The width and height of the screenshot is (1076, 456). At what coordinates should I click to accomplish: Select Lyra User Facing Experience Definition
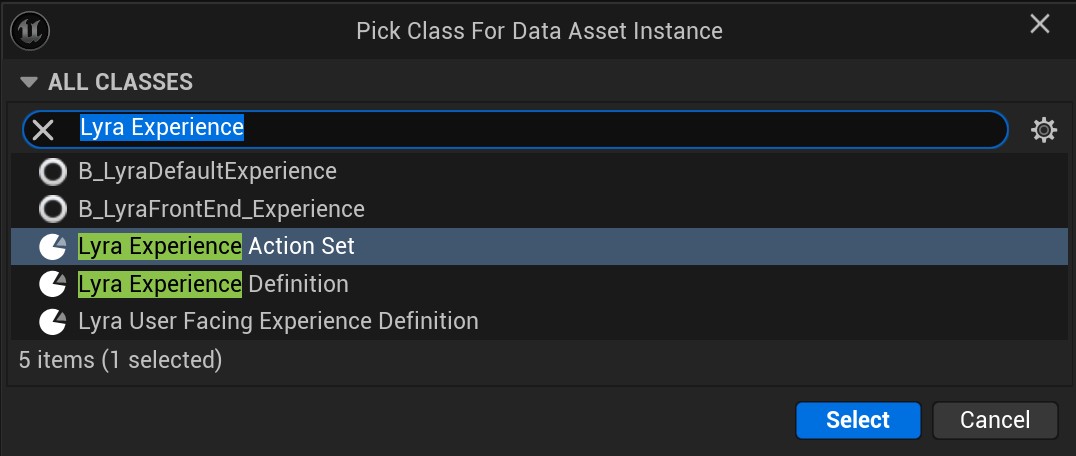point(278,322)
